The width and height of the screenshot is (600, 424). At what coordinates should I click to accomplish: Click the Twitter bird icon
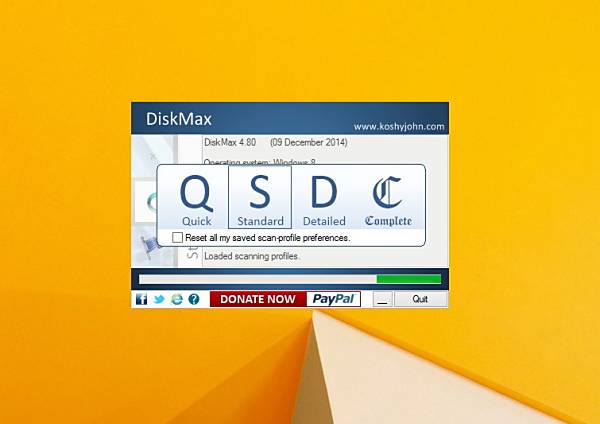pos(158,299)
